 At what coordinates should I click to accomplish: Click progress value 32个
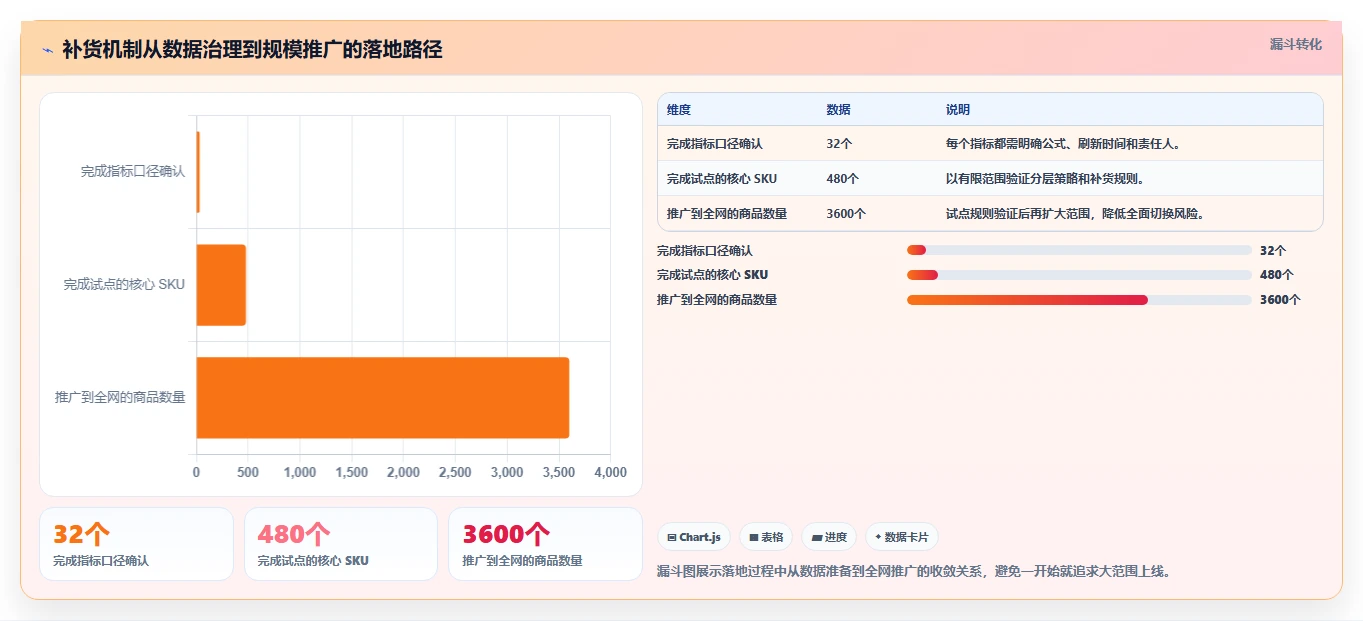click(1273, 251)
